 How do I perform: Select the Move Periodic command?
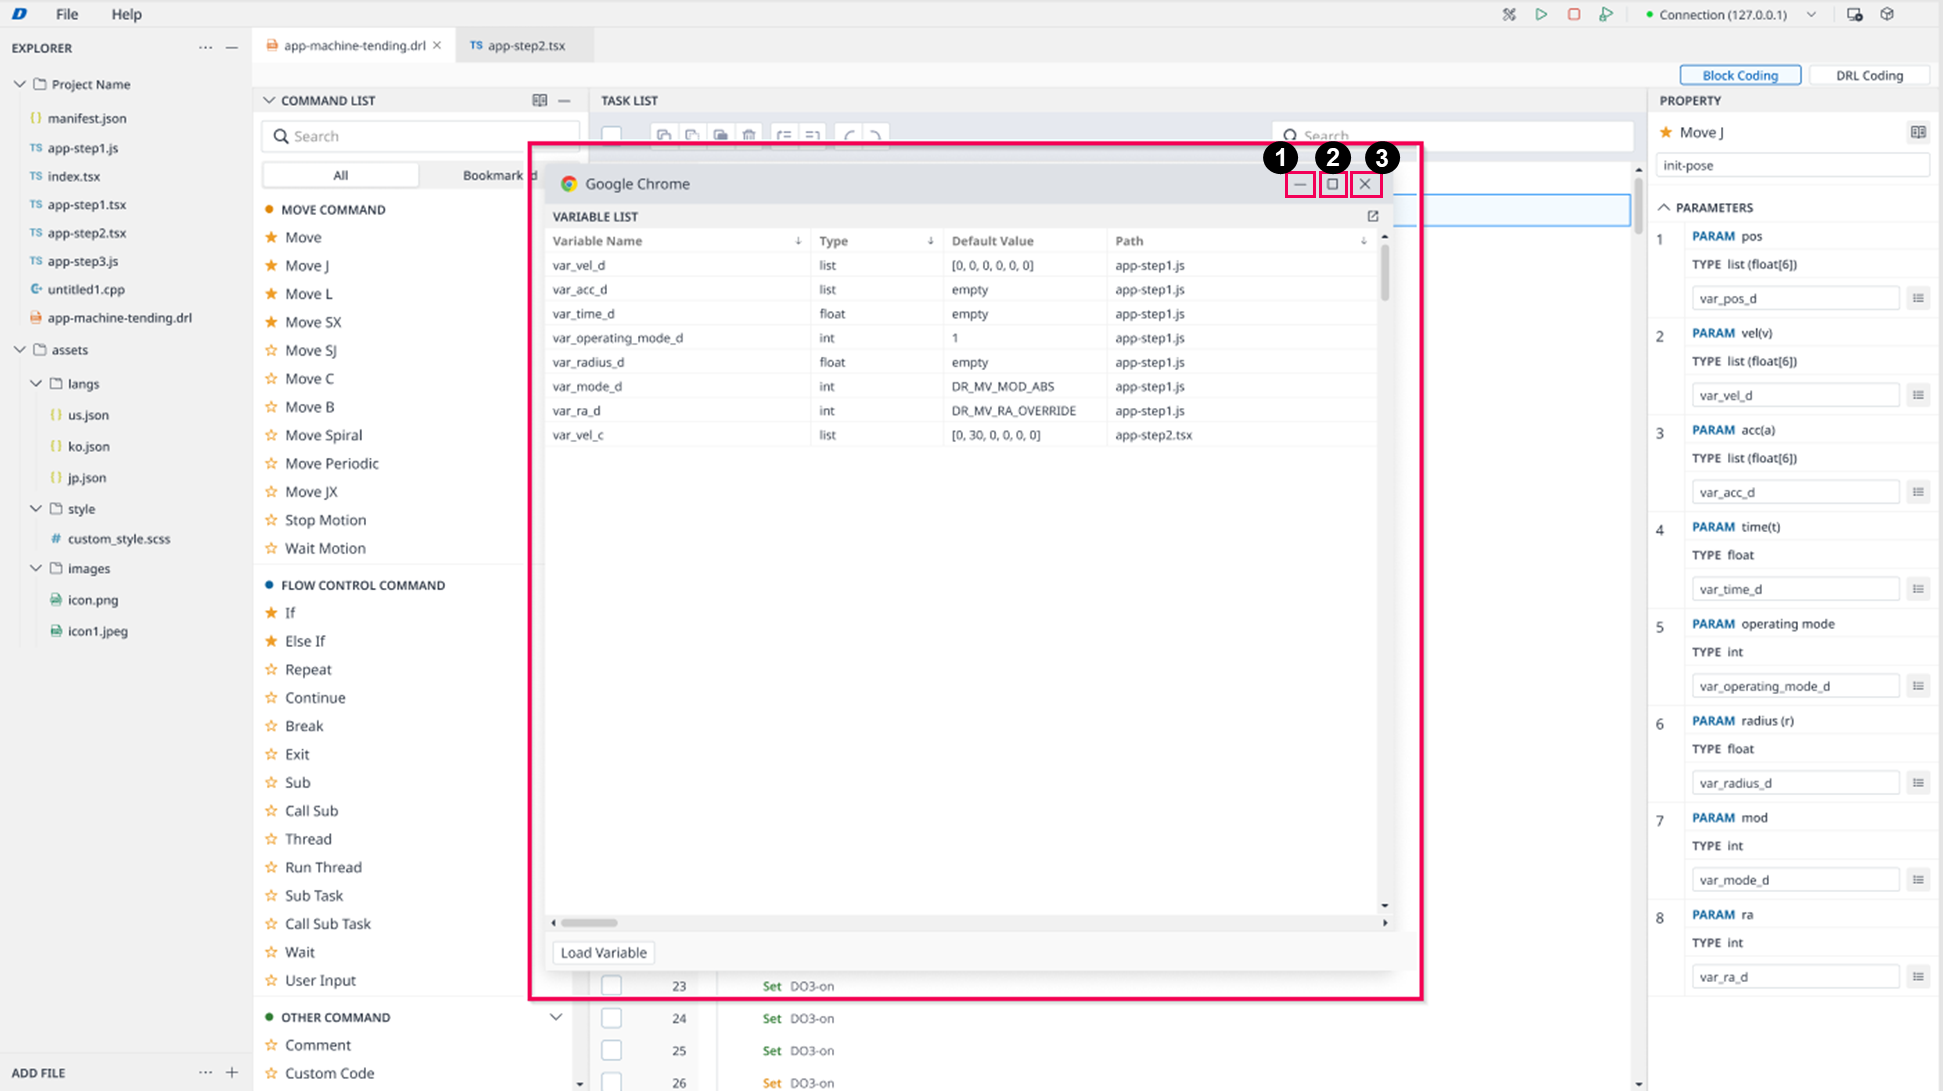coord(331,463)
